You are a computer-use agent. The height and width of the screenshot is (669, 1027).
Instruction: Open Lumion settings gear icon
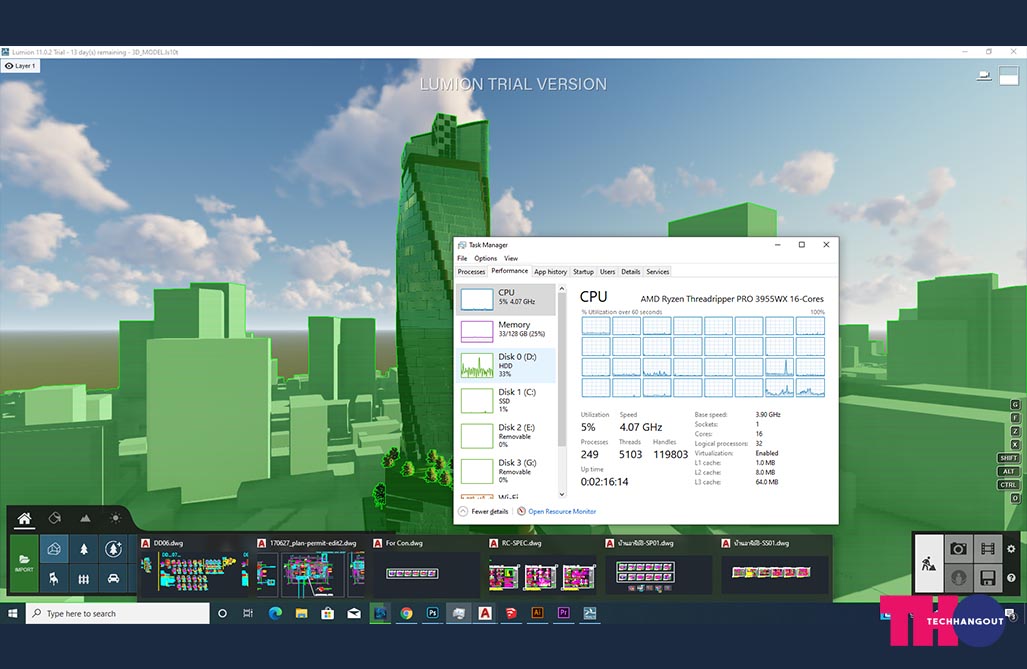[1011, 549]
